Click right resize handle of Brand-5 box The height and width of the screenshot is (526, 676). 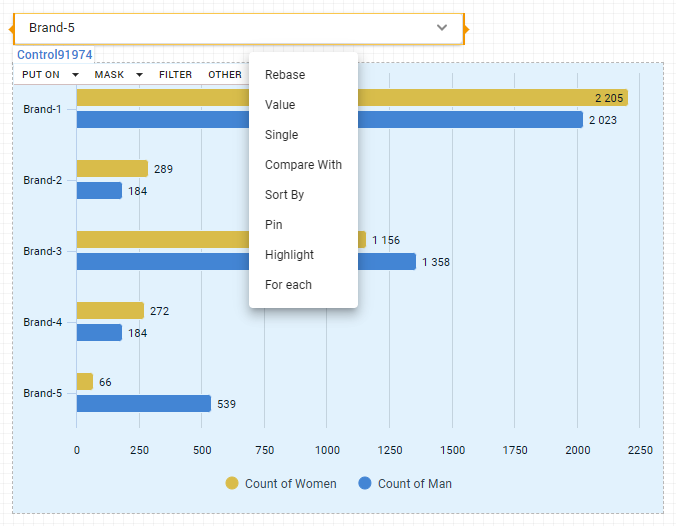(x=467, y=28)
